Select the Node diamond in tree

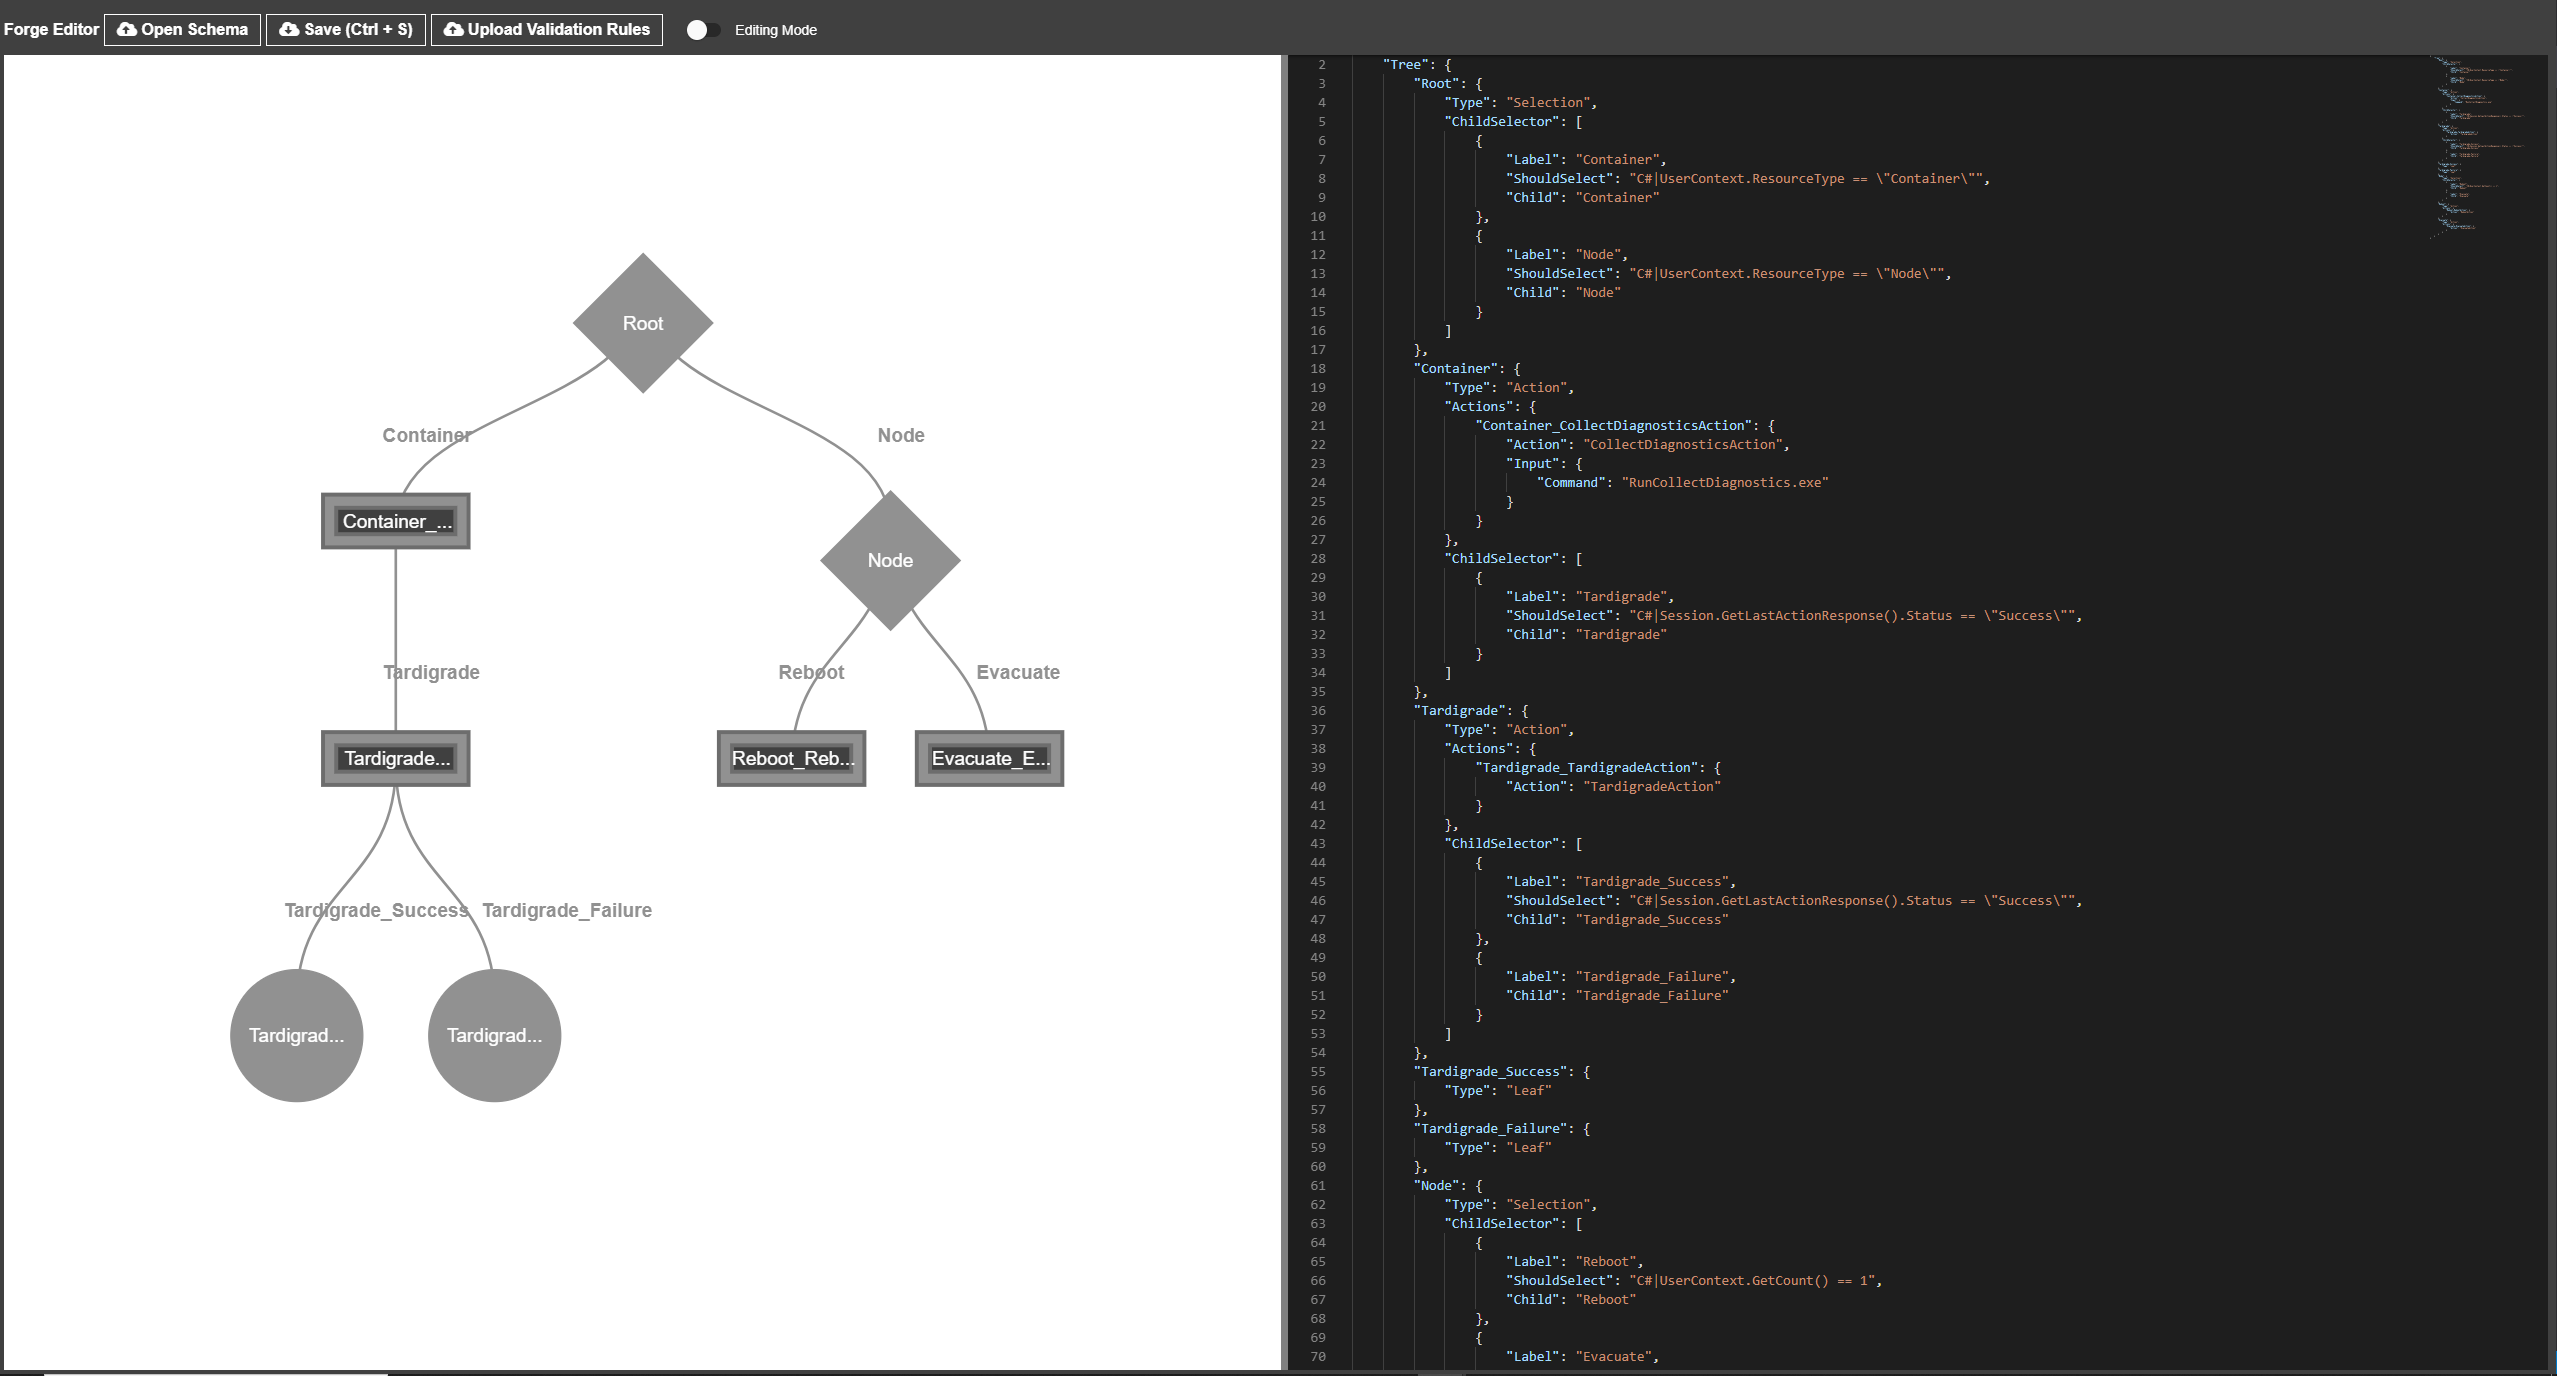click(890, 560)
